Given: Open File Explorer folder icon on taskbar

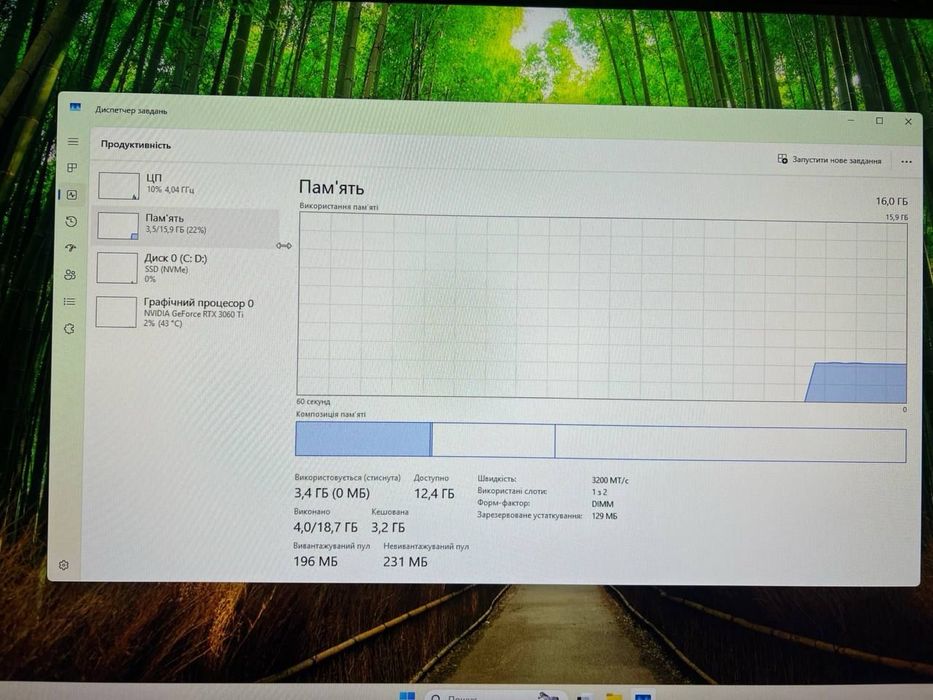Looking at the screenshot, I should pos(613,696).
